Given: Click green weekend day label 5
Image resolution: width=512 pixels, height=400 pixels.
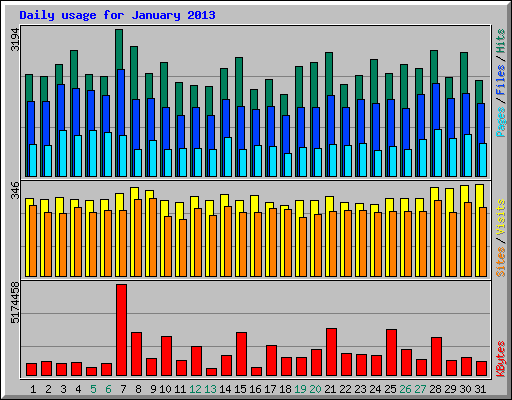Looking at the screenshot, I should click(x=93, y=389).
